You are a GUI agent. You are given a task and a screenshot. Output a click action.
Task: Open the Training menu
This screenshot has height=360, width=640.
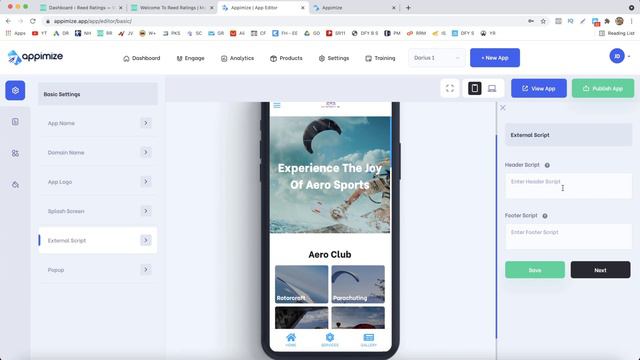point(380,58)
